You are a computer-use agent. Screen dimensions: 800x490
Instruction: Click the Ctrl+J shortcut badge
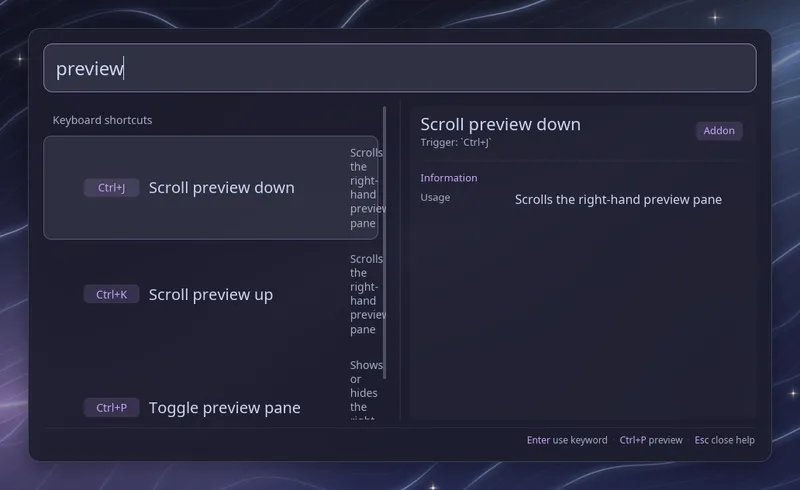(x=111, y=188)
